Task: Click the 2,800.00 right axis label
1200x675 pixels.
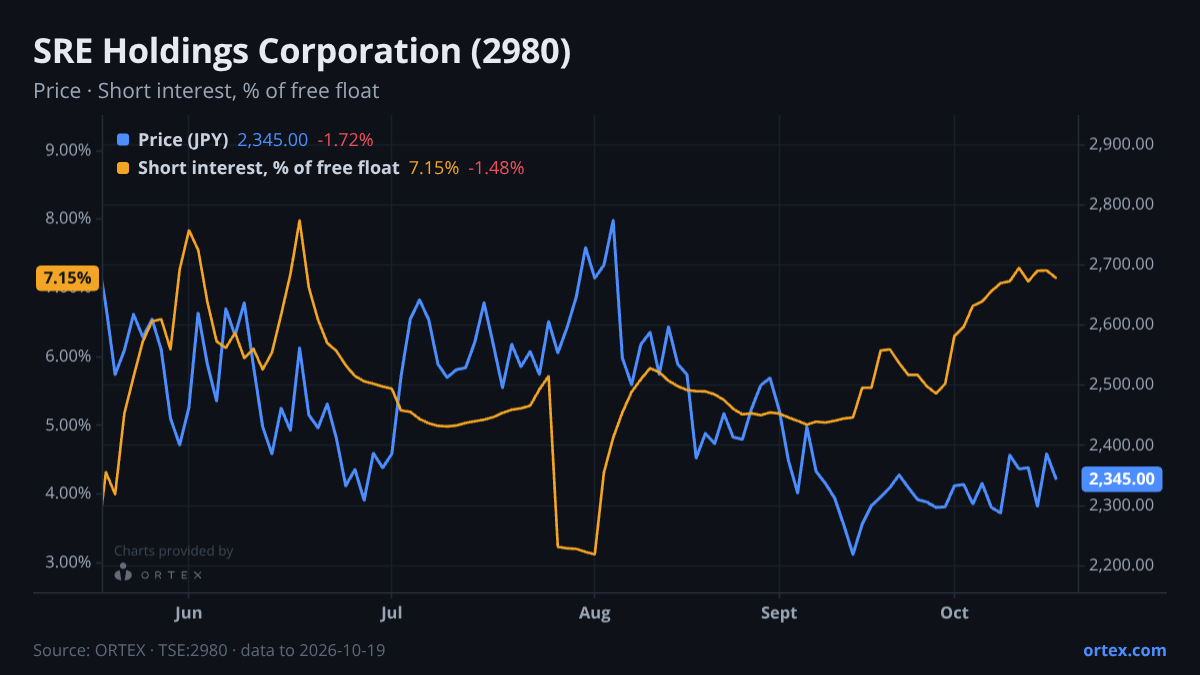Action: point(1122,204)
